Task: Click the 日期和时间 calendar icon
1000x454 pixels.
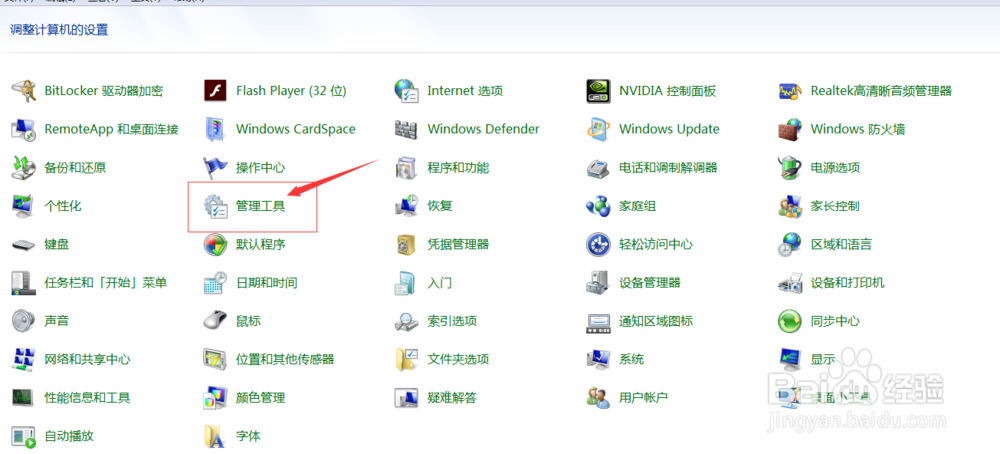Action: point(216,282)
